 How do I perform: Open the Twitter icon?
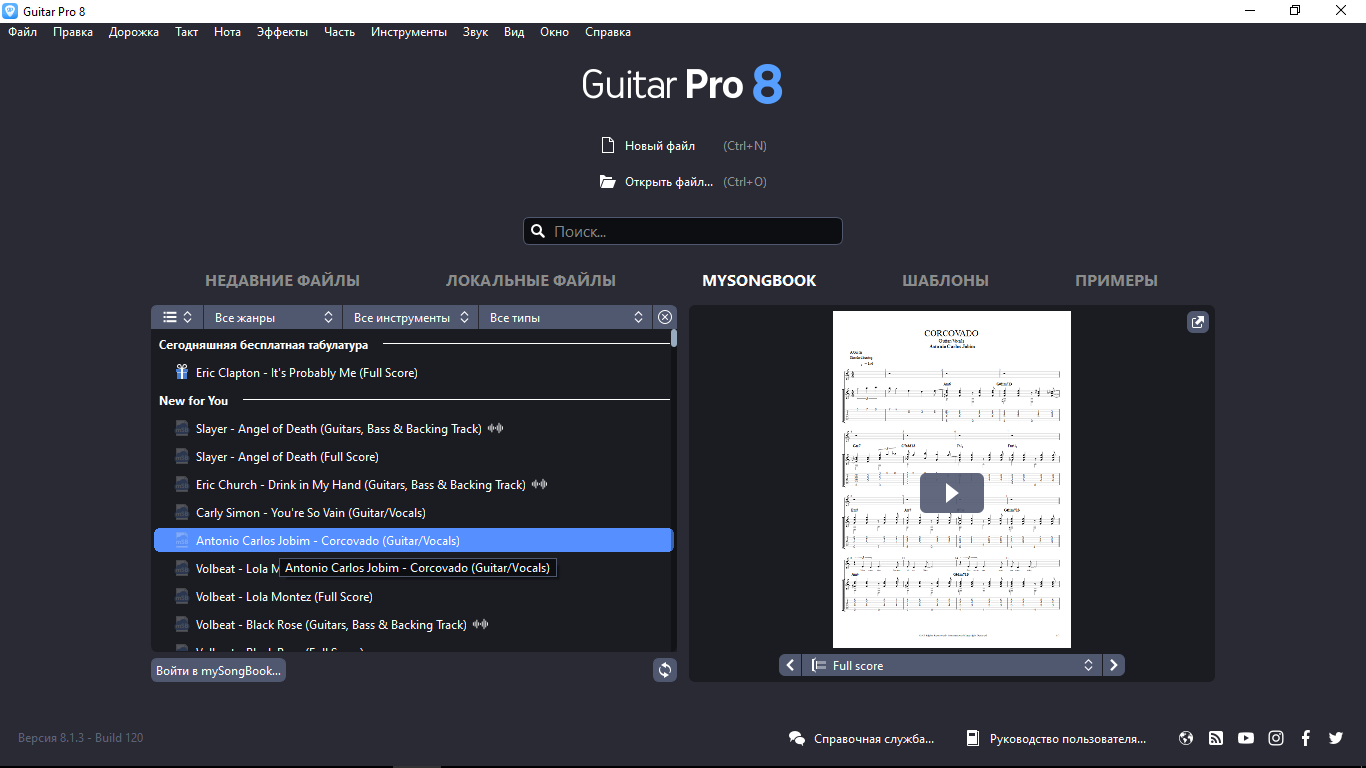(1336, 738)
